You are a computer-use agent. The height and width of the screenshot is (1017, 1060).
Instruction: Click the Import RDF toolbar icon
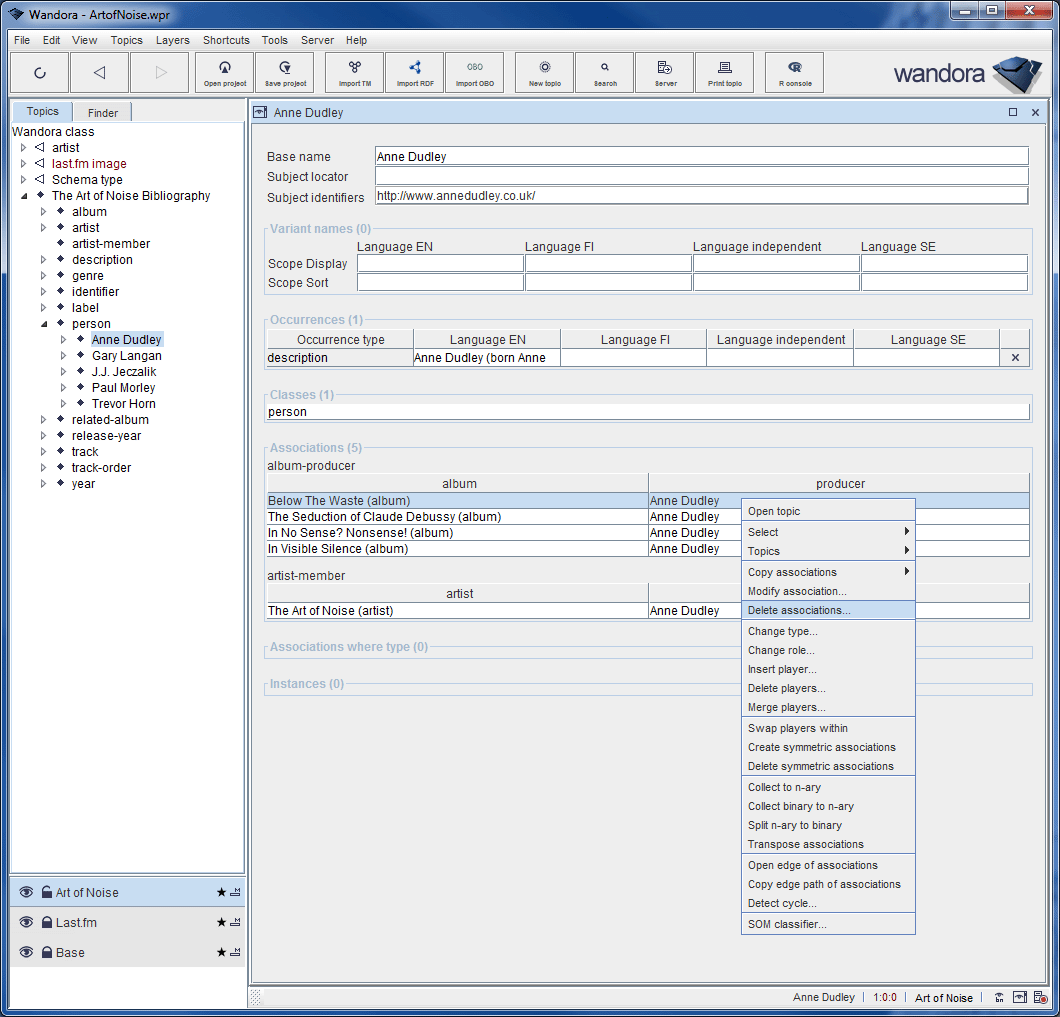tap(415, 72)
